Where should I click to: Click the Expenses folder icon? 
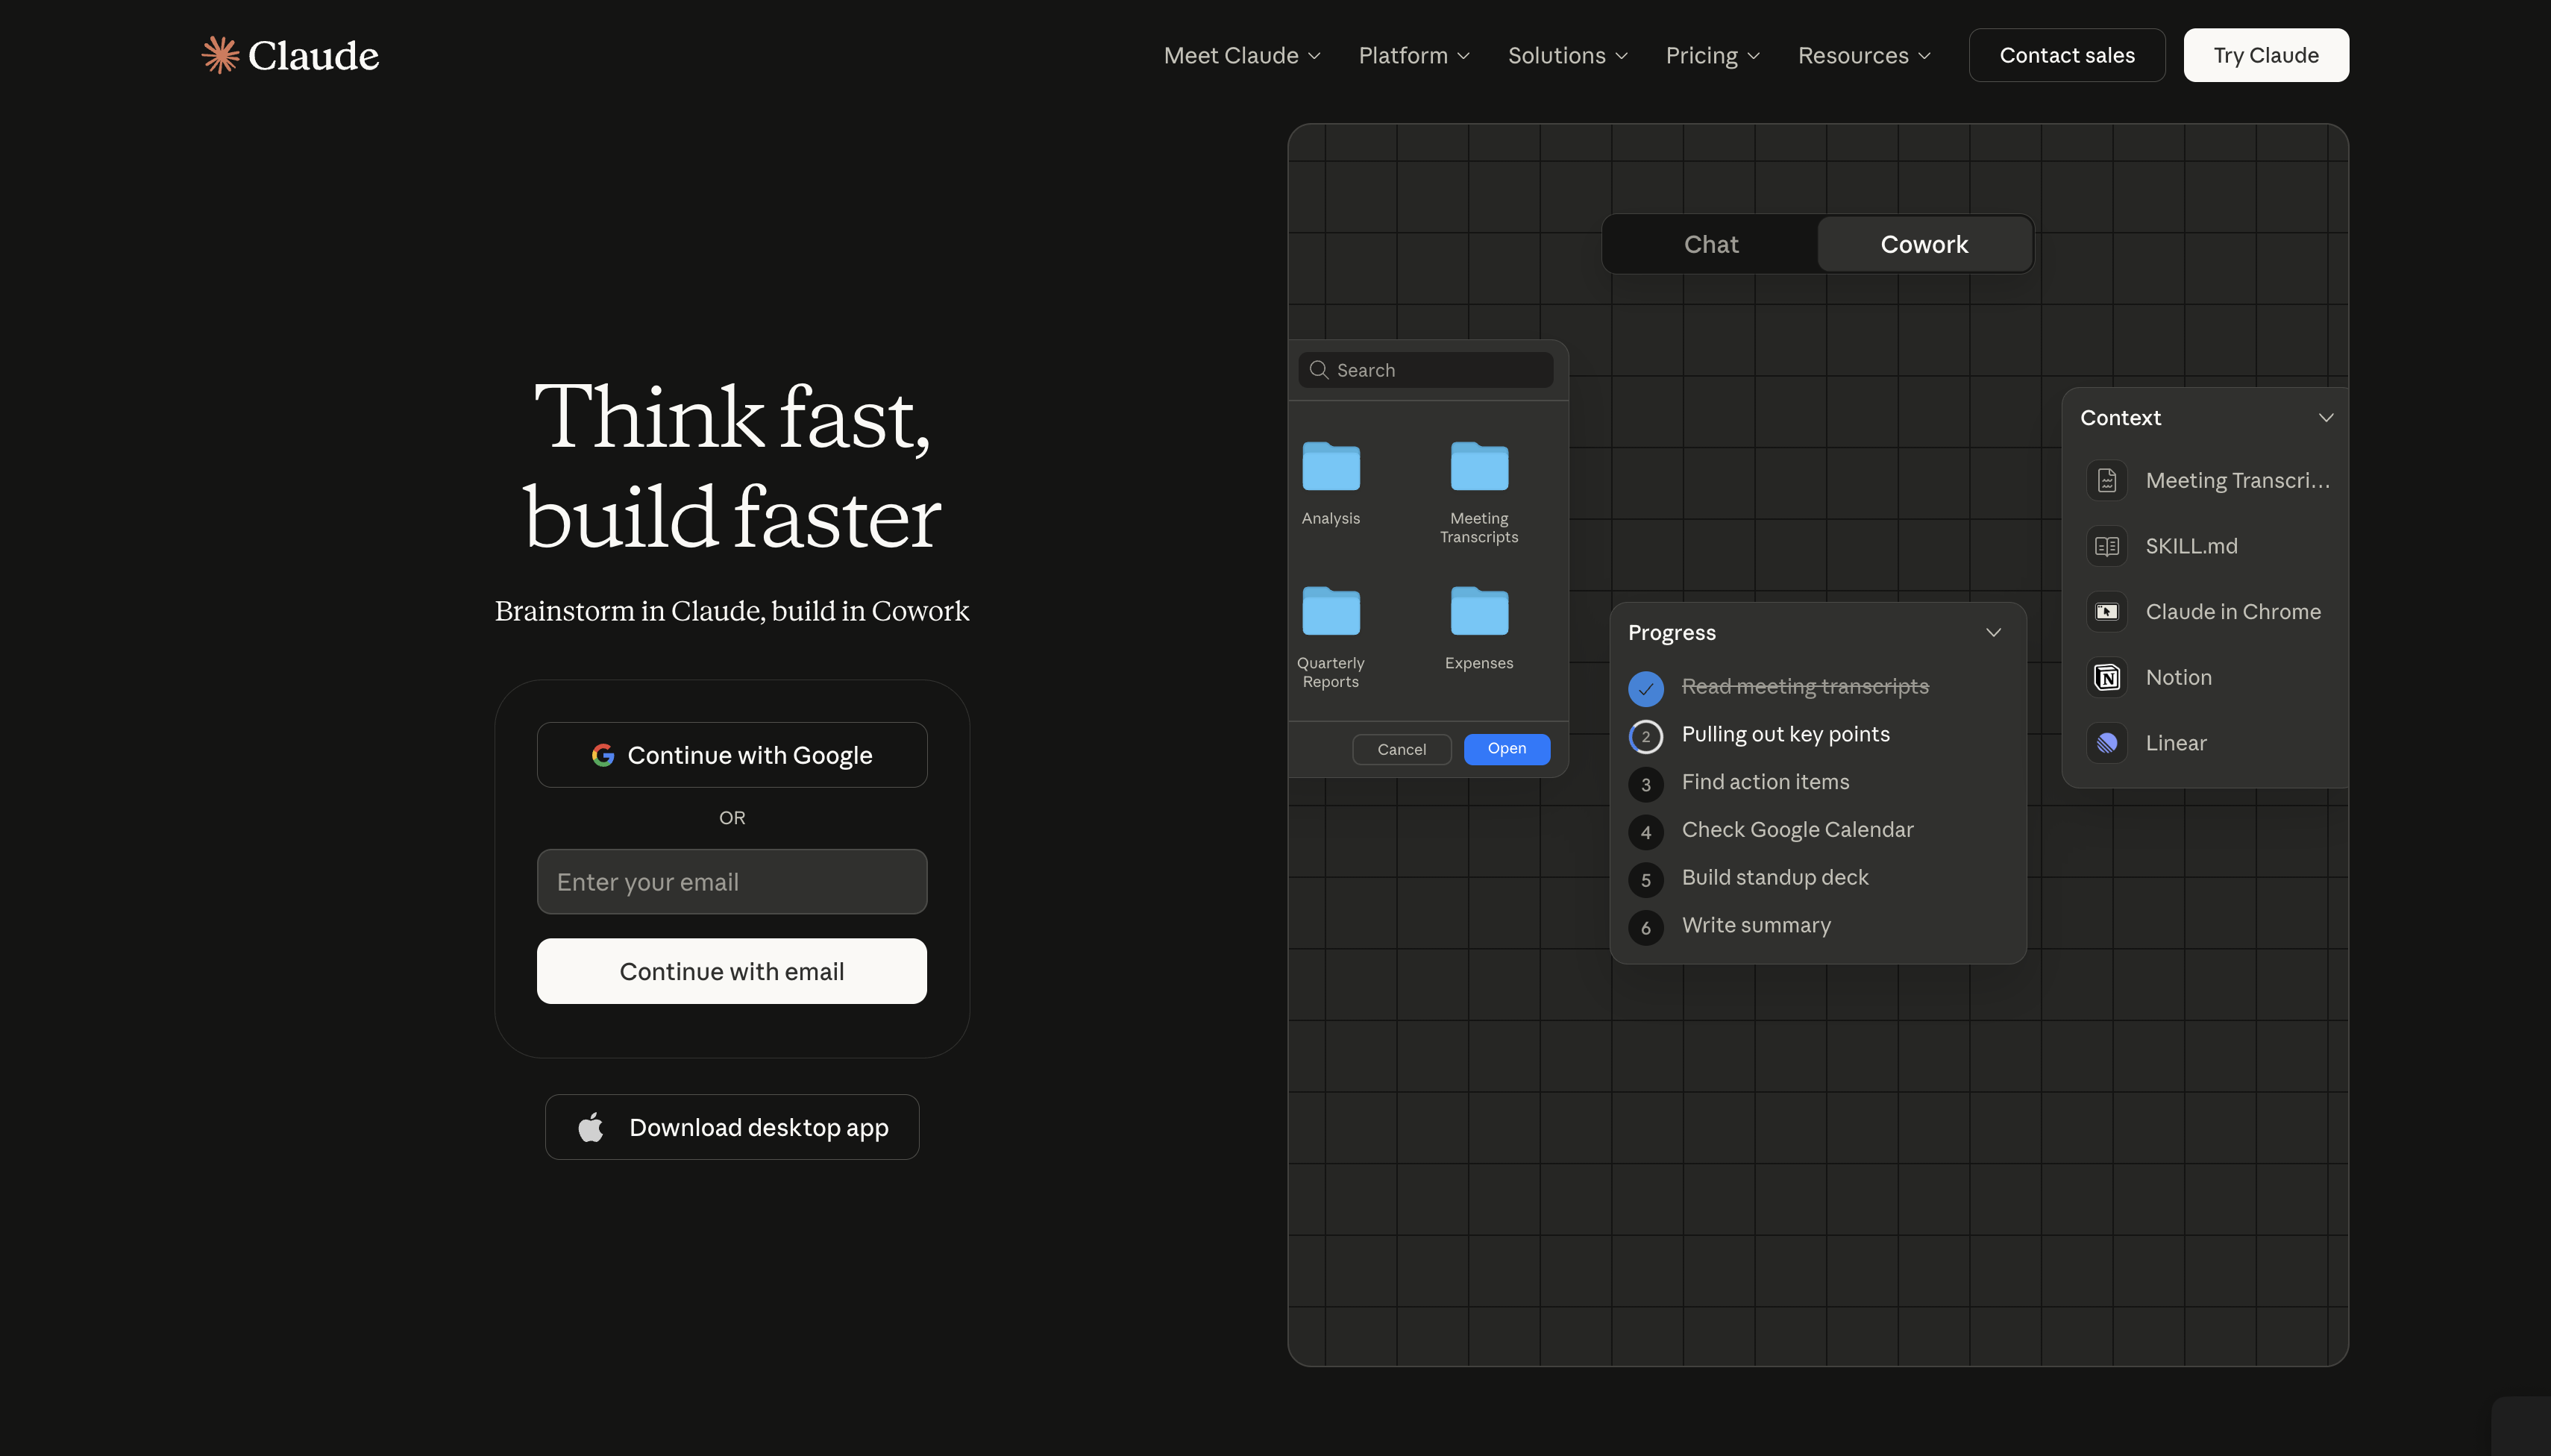(x=1478, y=612)
